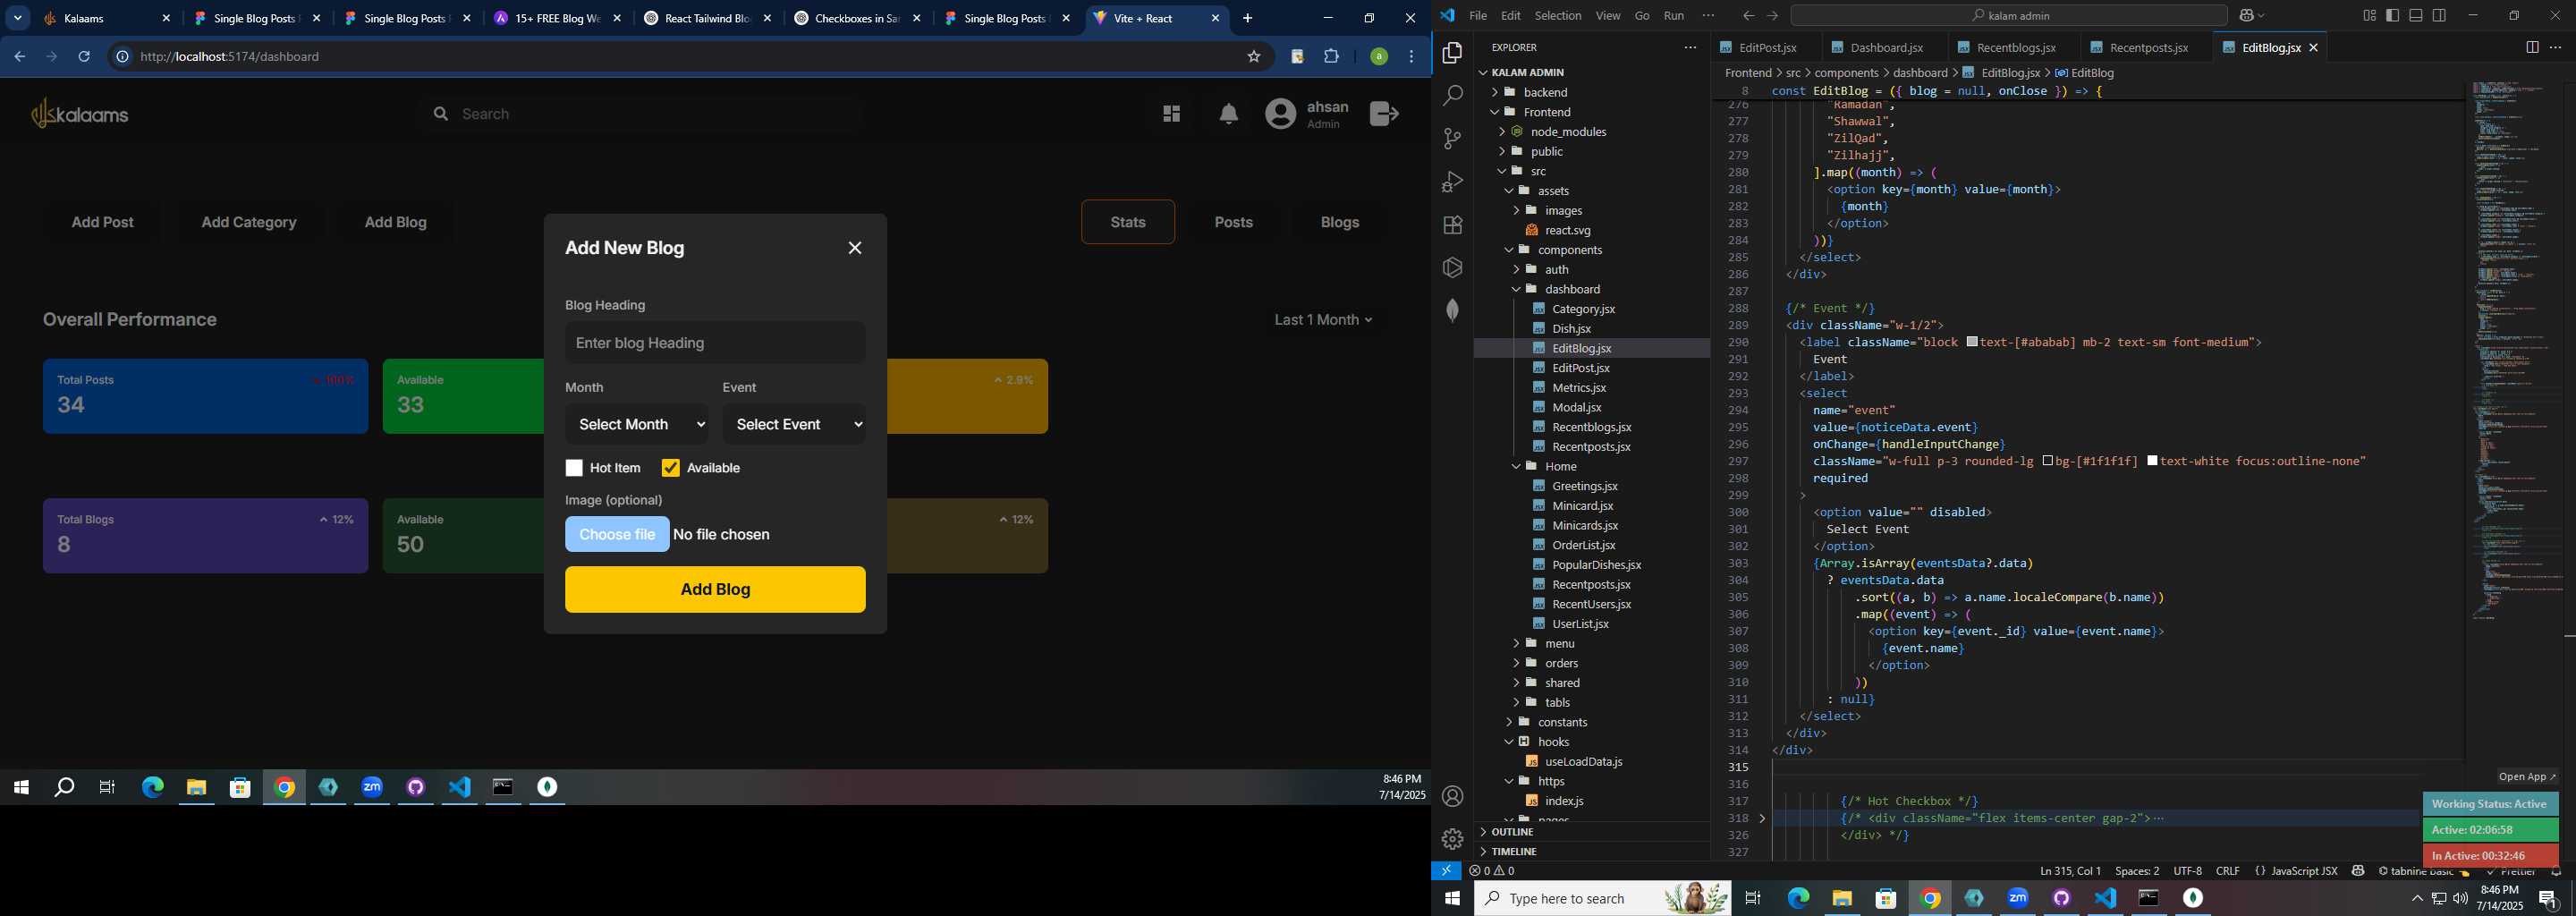Open errors and warnings count in status bar
2576x916 pixels.
click(x=1492, y=871)
